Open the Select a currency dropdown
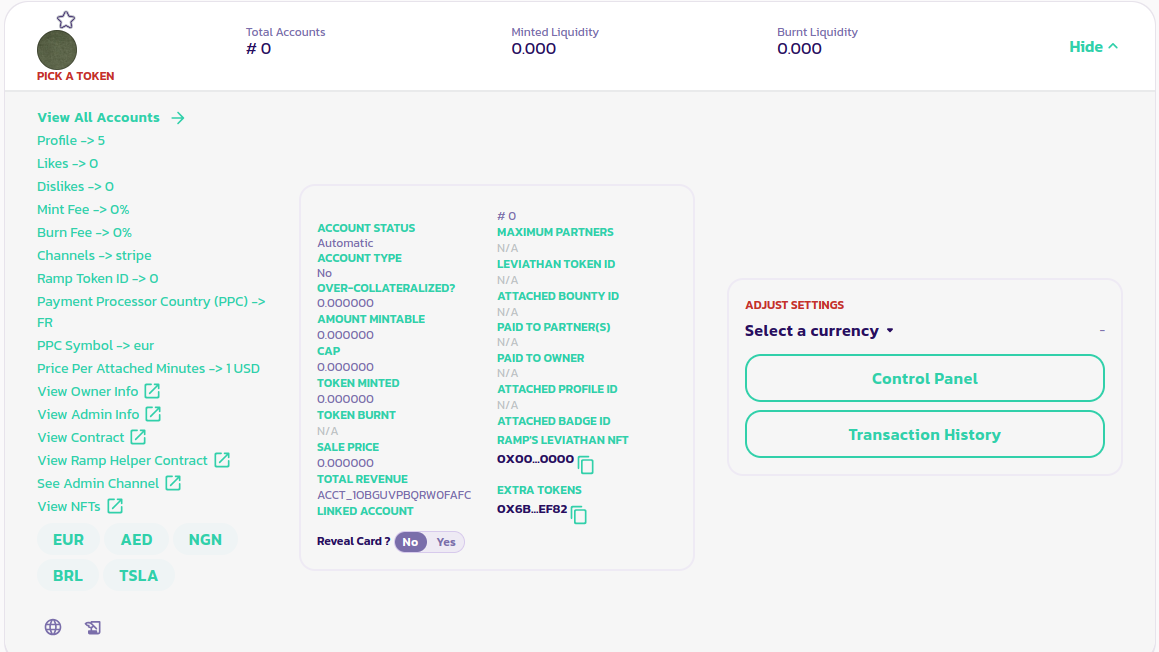 819,331
